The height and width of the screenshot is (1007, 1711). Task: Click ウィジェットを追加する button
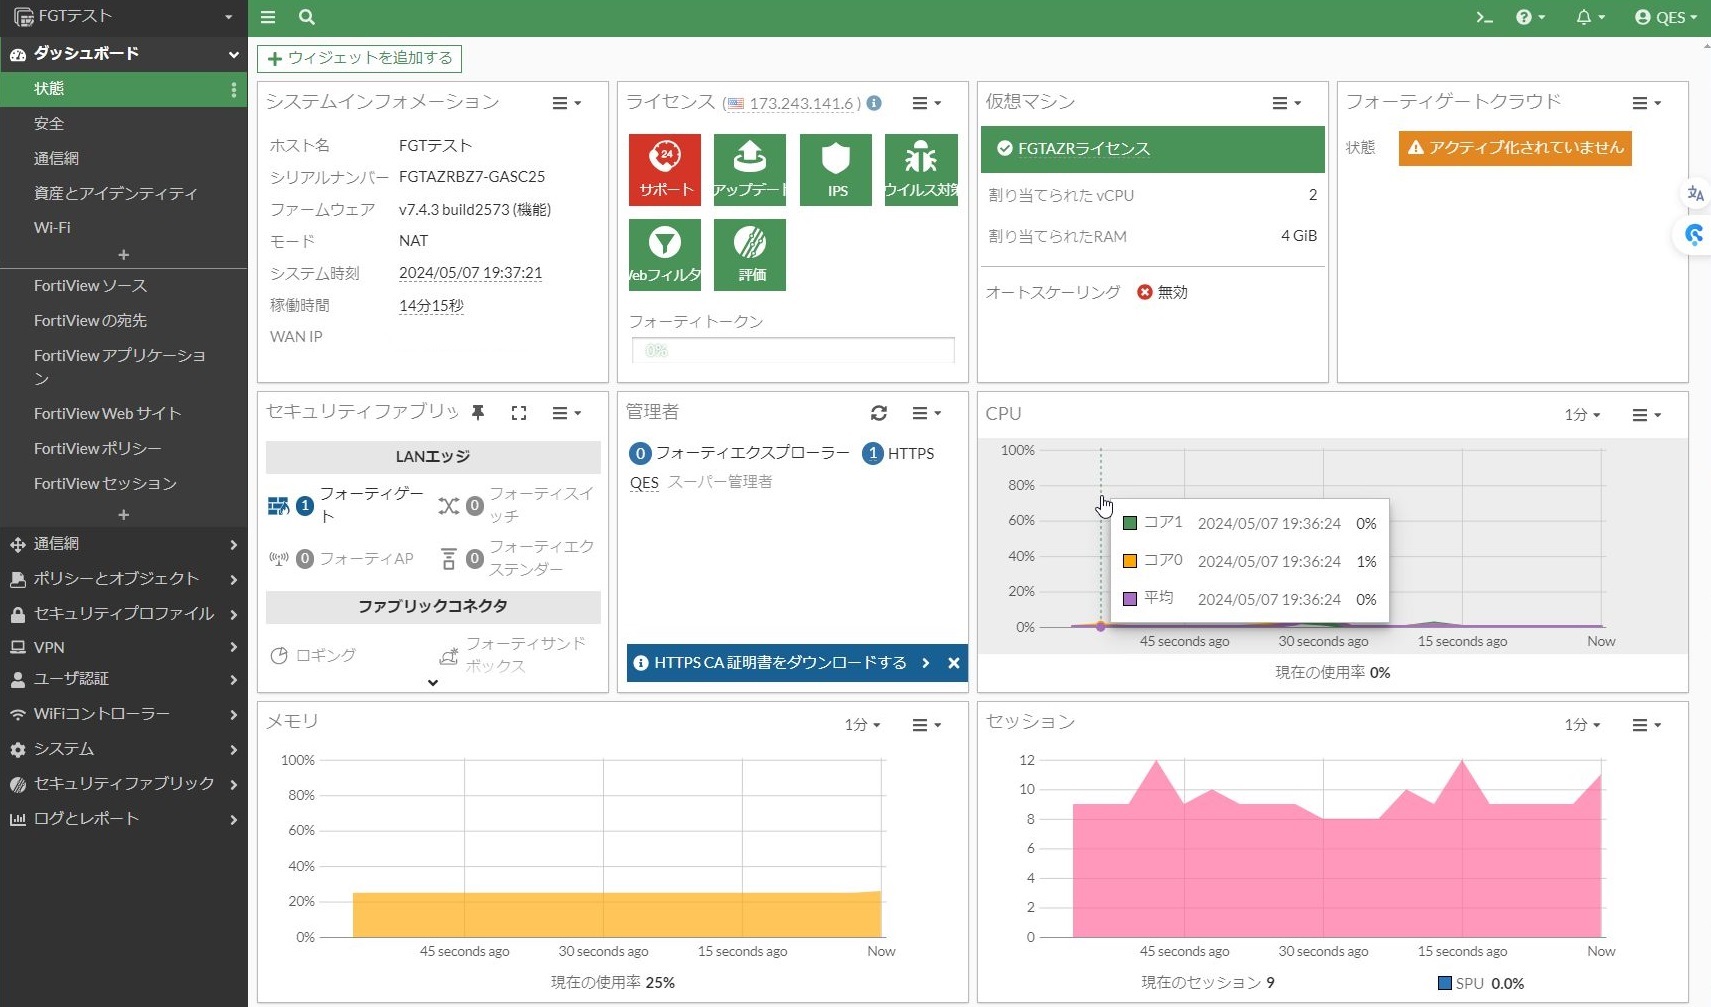pyautogui.click(x=359, y=58)
